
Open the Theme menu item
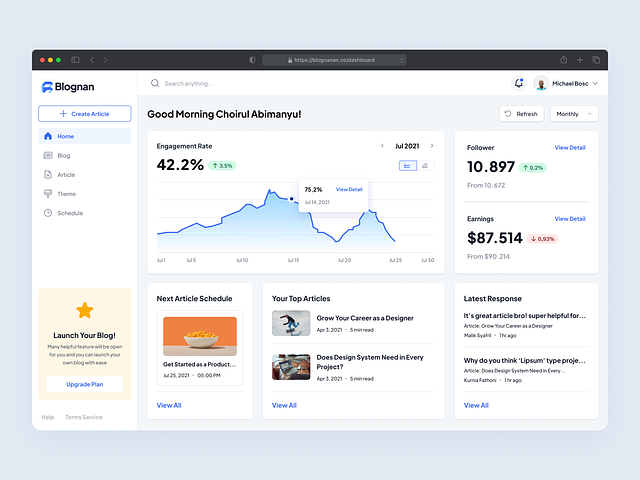pyautogui.click(x=85, y=193)
